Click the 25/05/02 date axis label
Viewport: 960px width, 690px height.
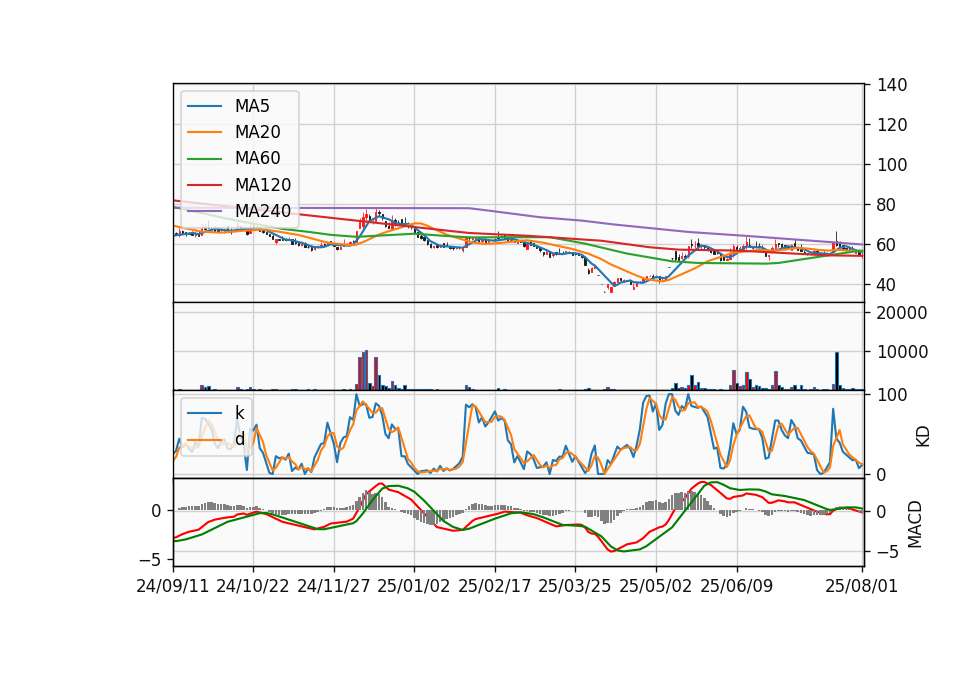[x=656, y=586]
